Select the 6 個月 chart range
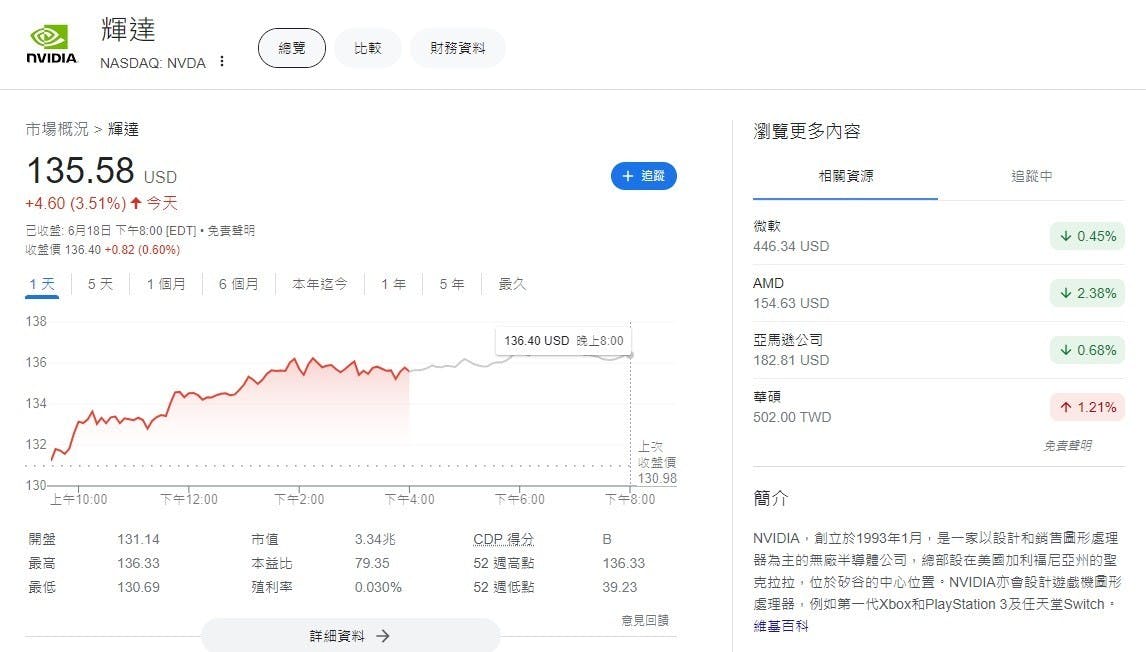1146x652 pixels. (239, 284)
